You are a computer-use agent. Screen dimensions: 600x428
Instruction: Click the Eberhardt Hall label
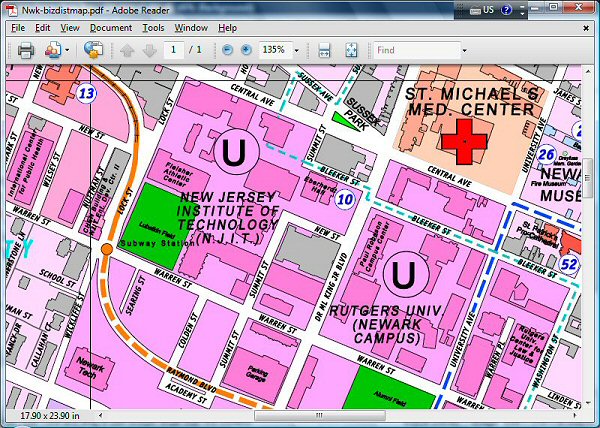(x=321, y=186)
